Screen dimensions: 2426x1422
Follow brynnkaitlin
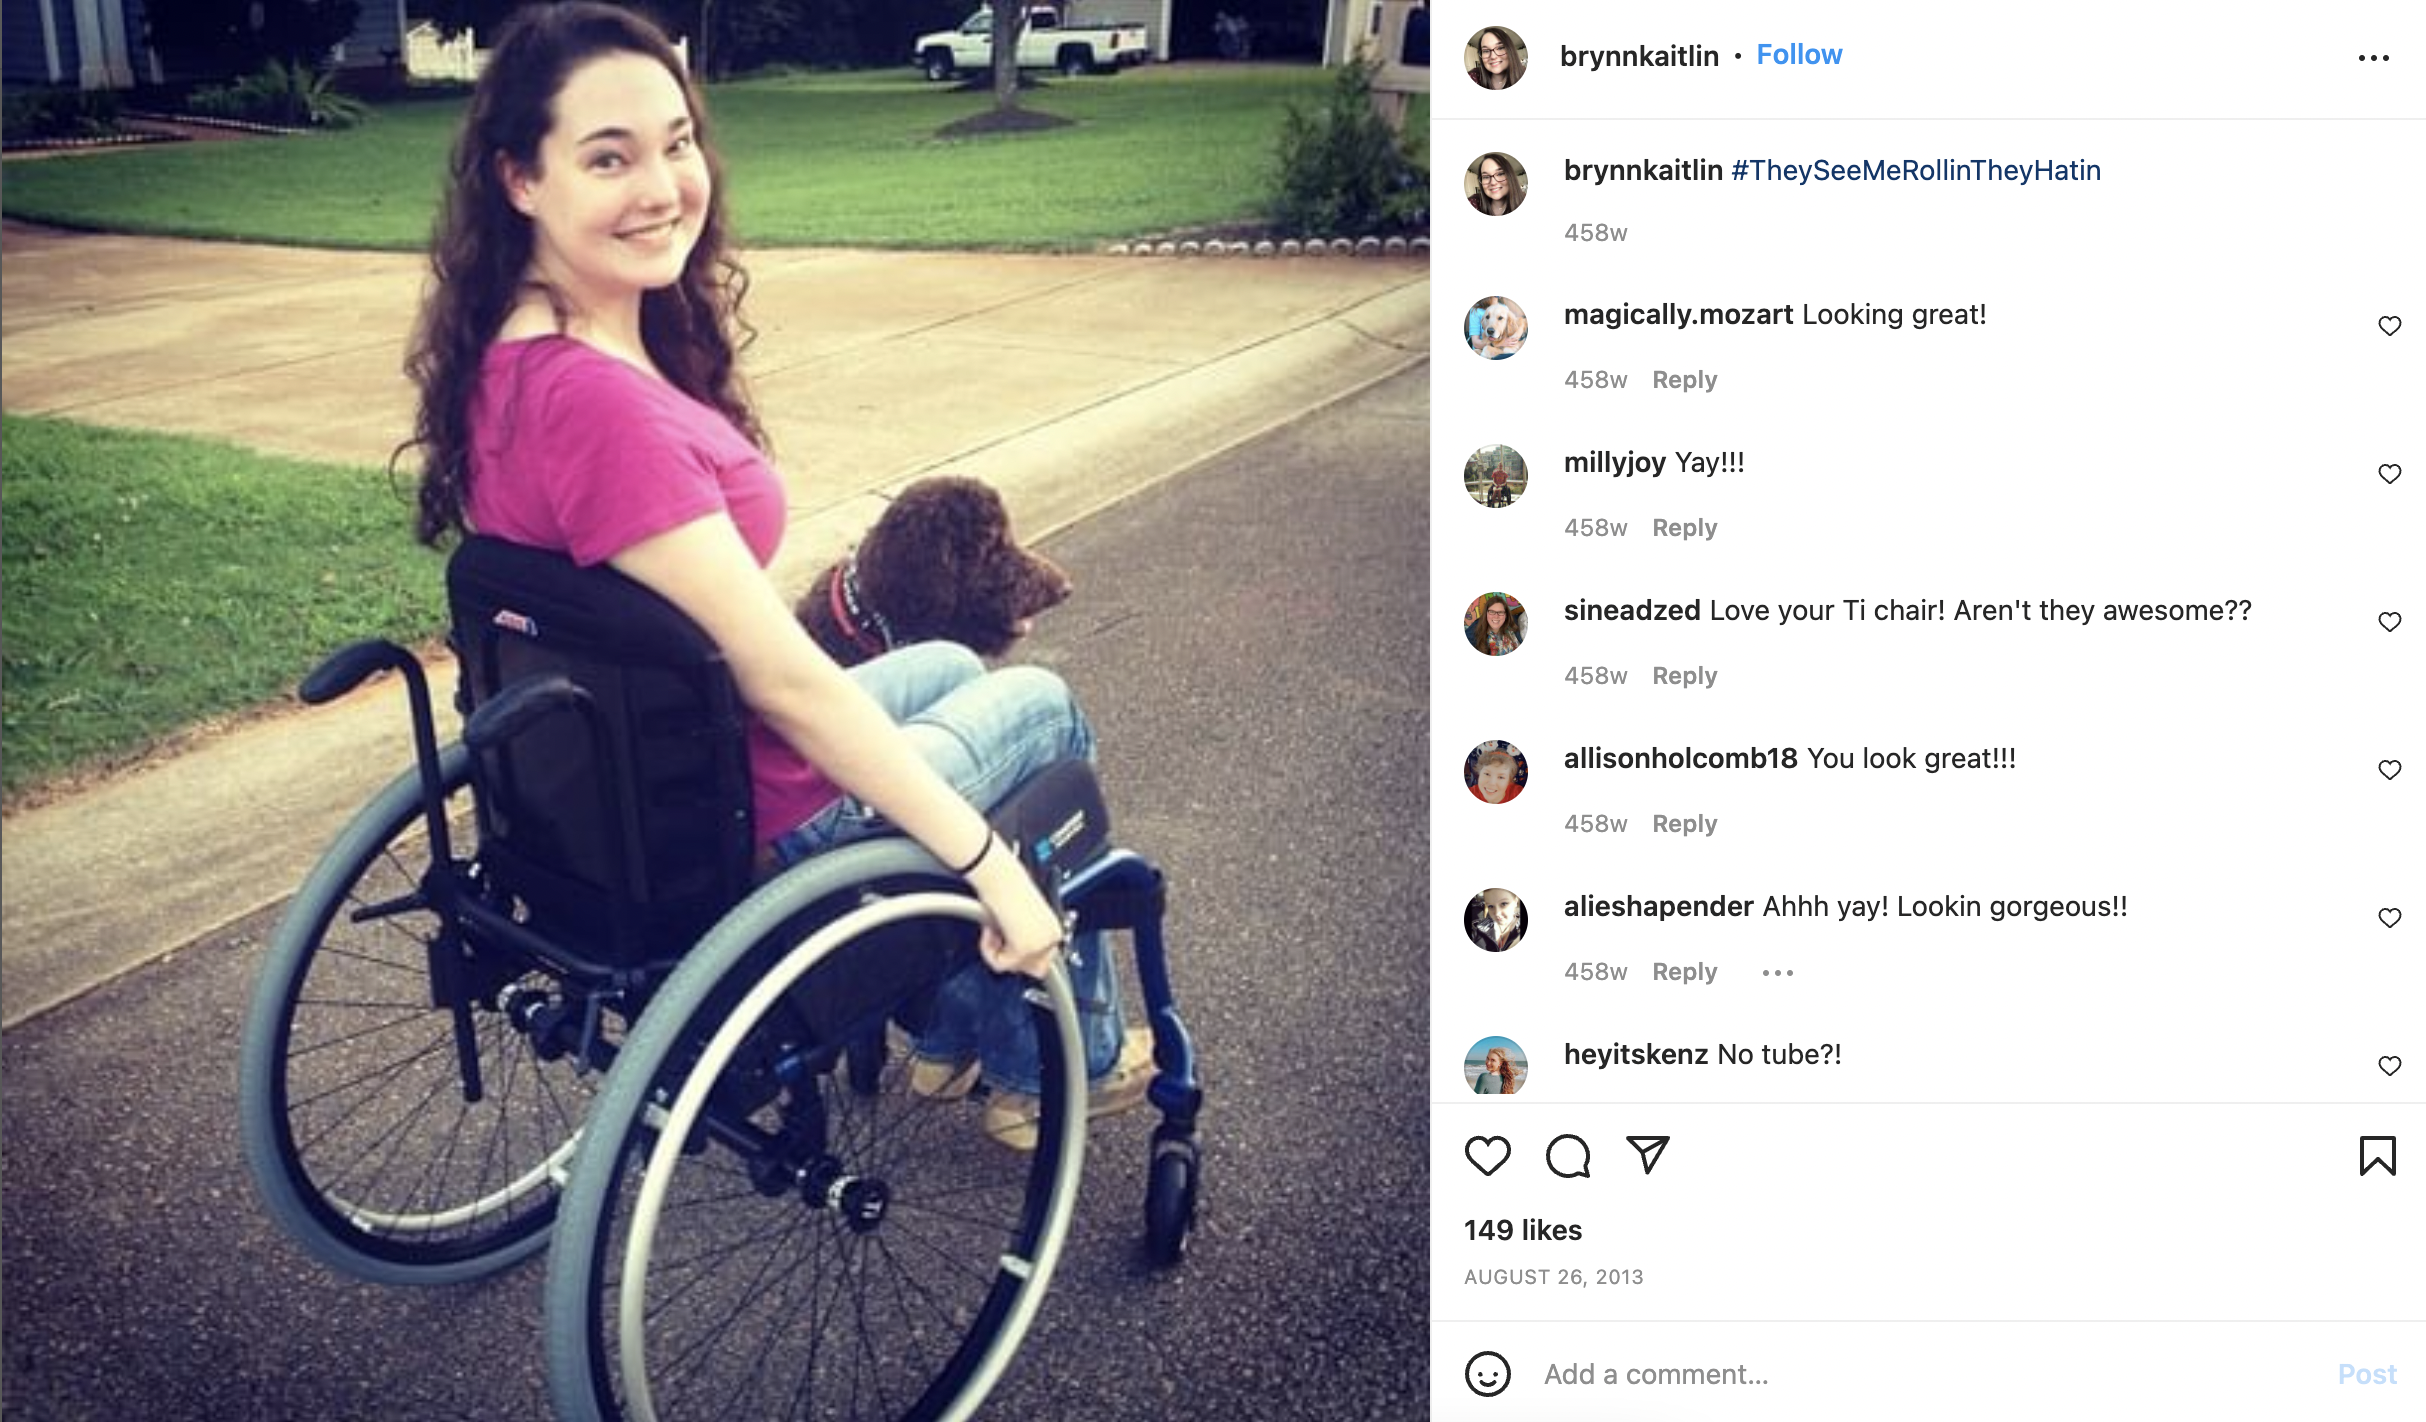click(1799, 55)
